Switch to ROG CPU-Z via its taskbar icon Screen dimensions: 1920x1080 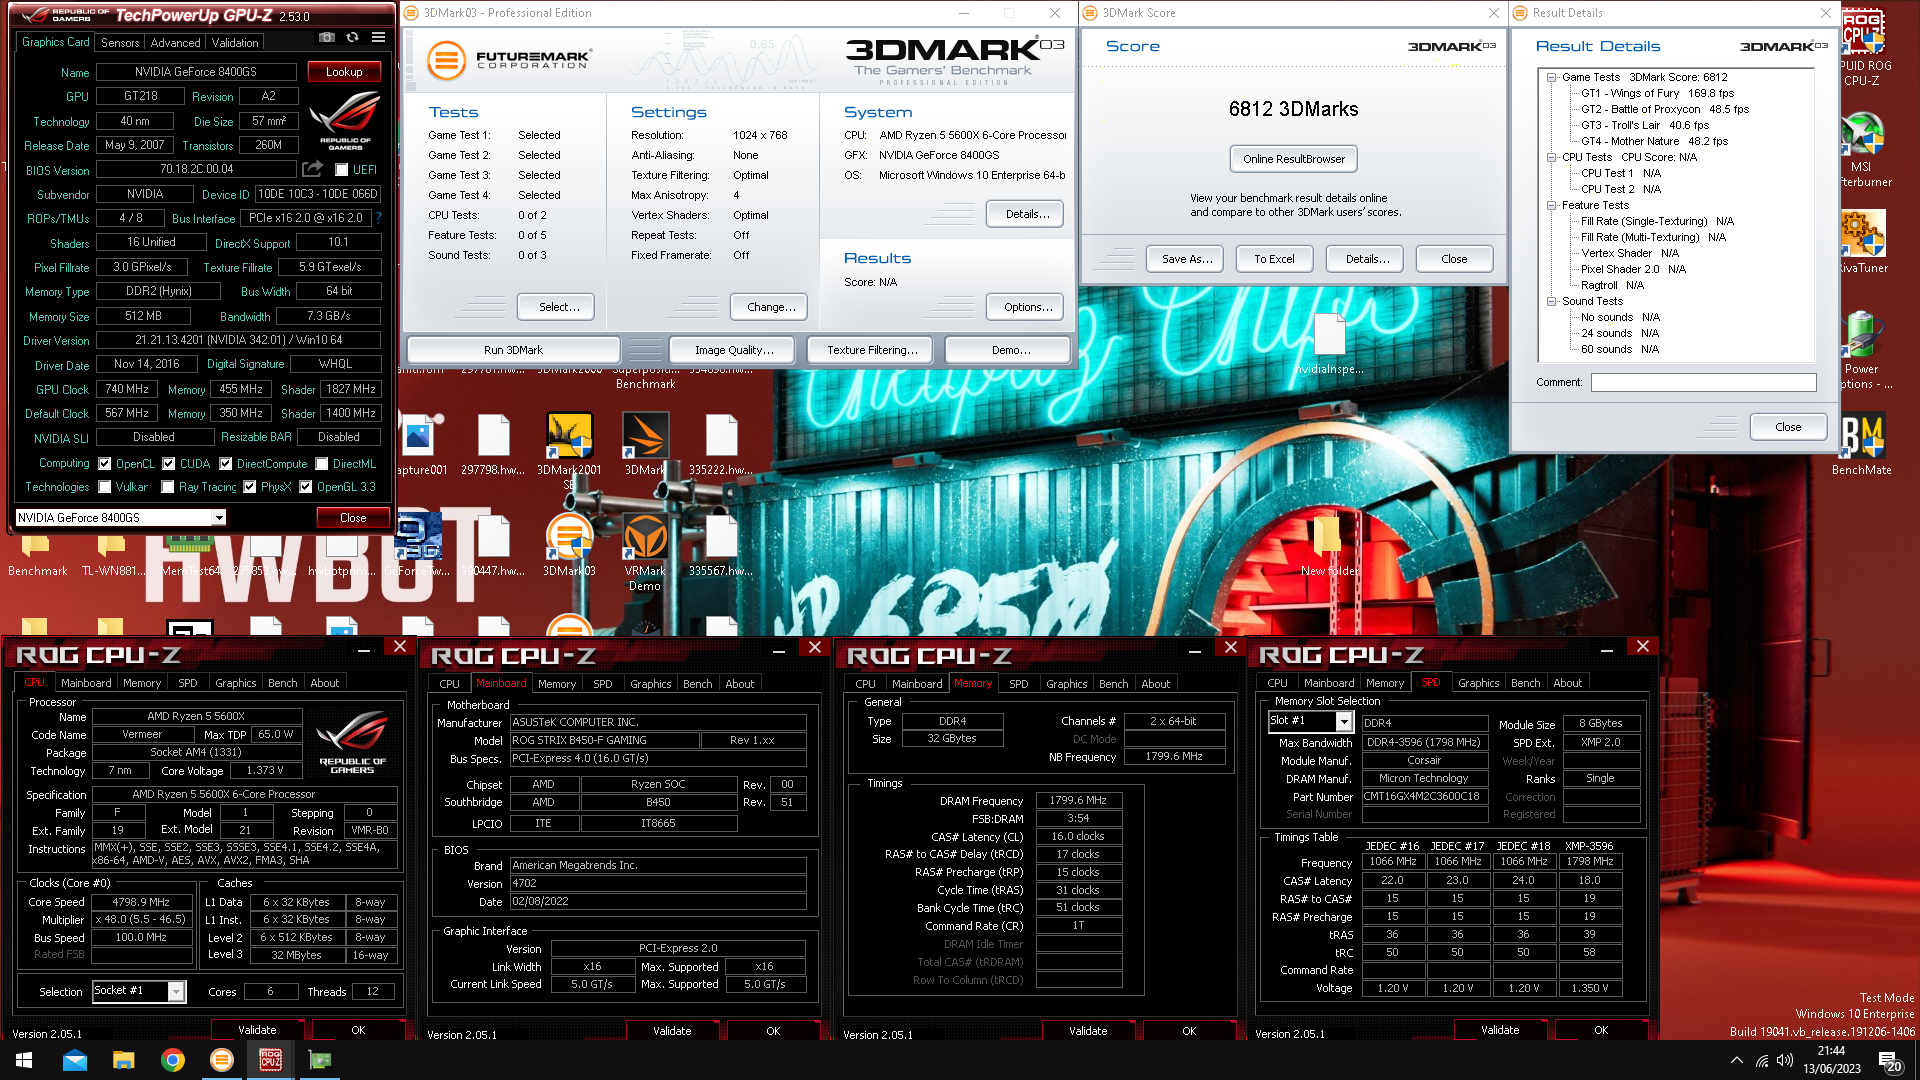(x=270, y=1060)
